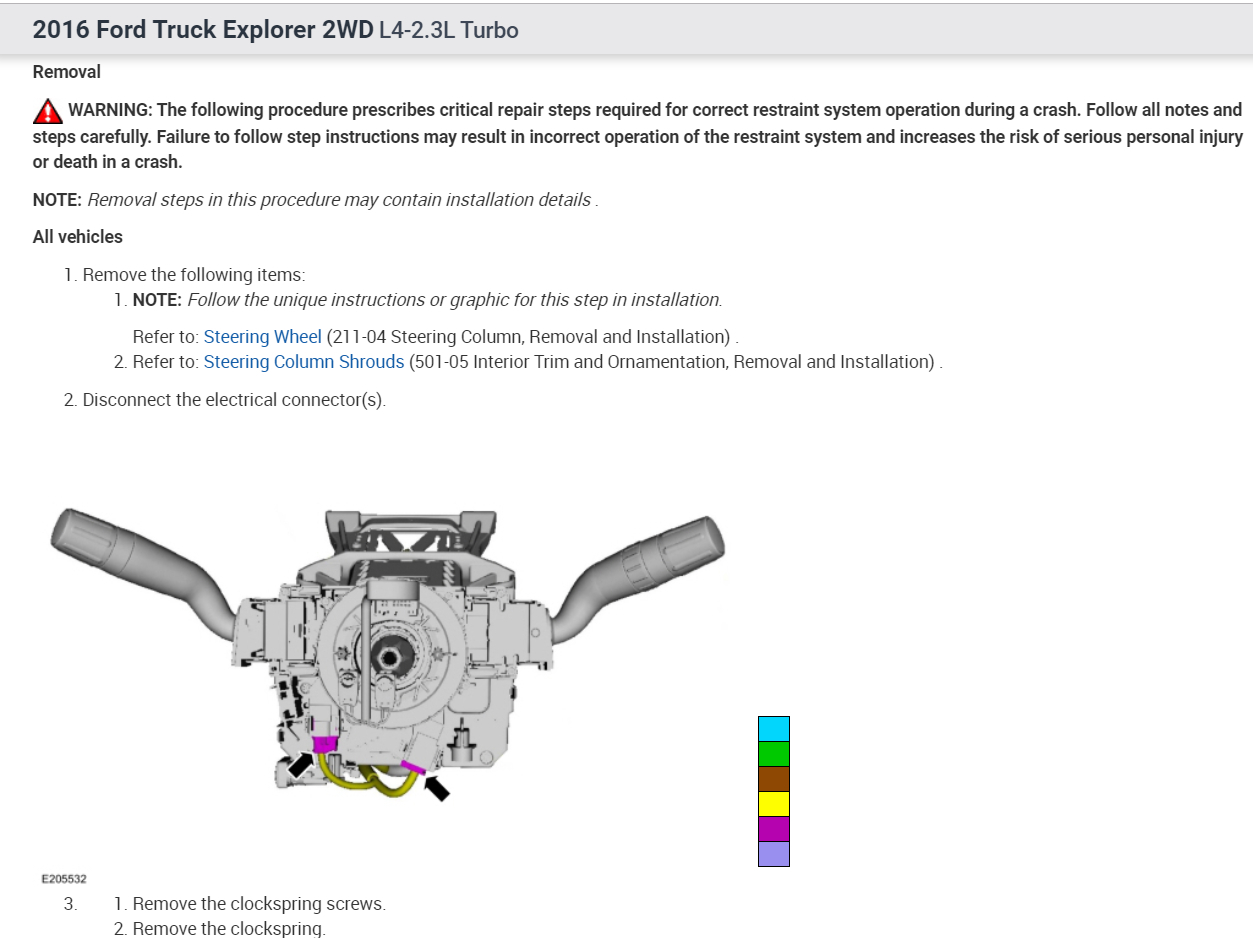The width and height of the screenshot is (1253, 938).
Task: Click the clockspring center hub
Action: 387,656
